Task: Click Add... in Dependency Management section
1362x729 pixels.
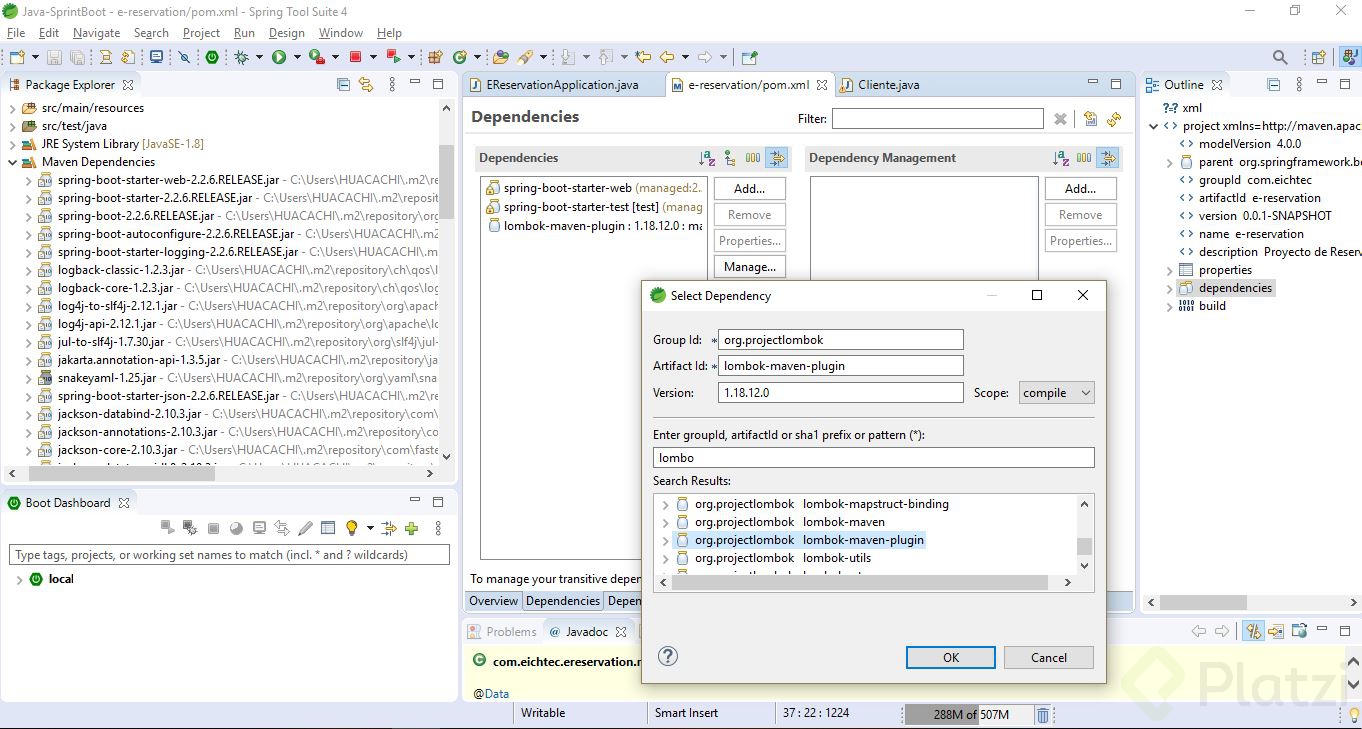Action: (x=1081, y=188)
